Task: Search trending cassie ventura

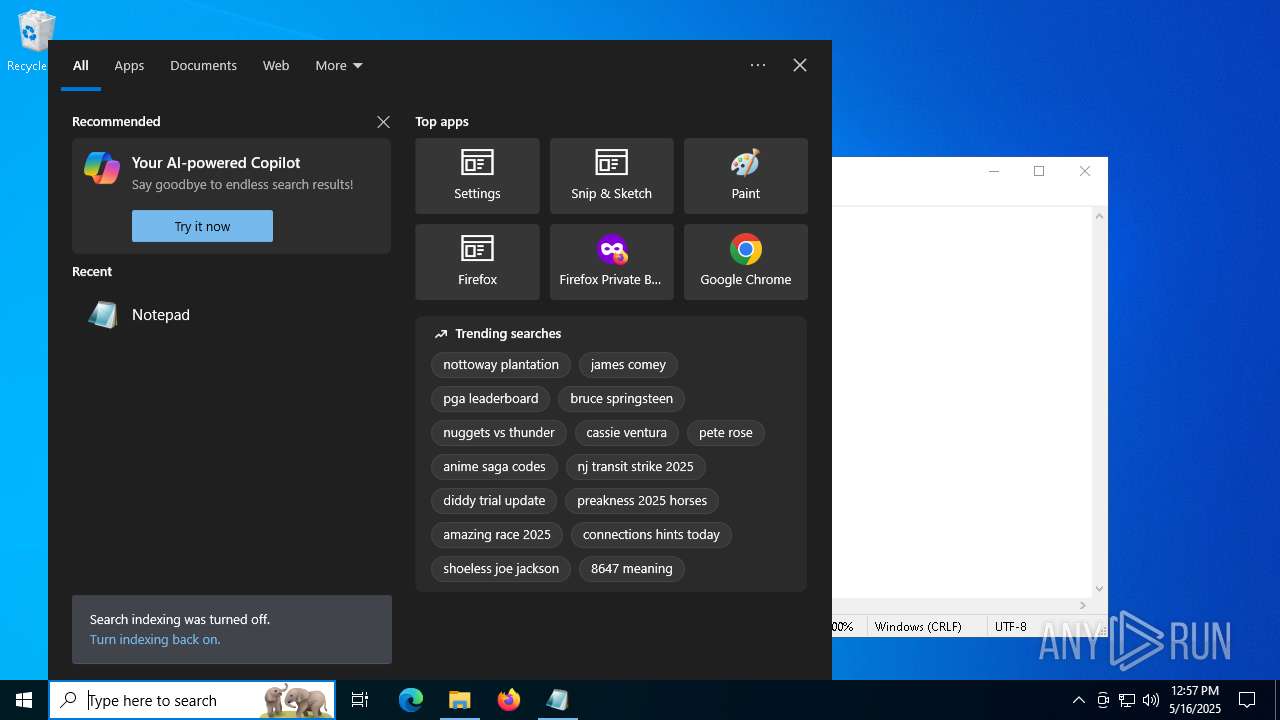Action: (626, 433)
